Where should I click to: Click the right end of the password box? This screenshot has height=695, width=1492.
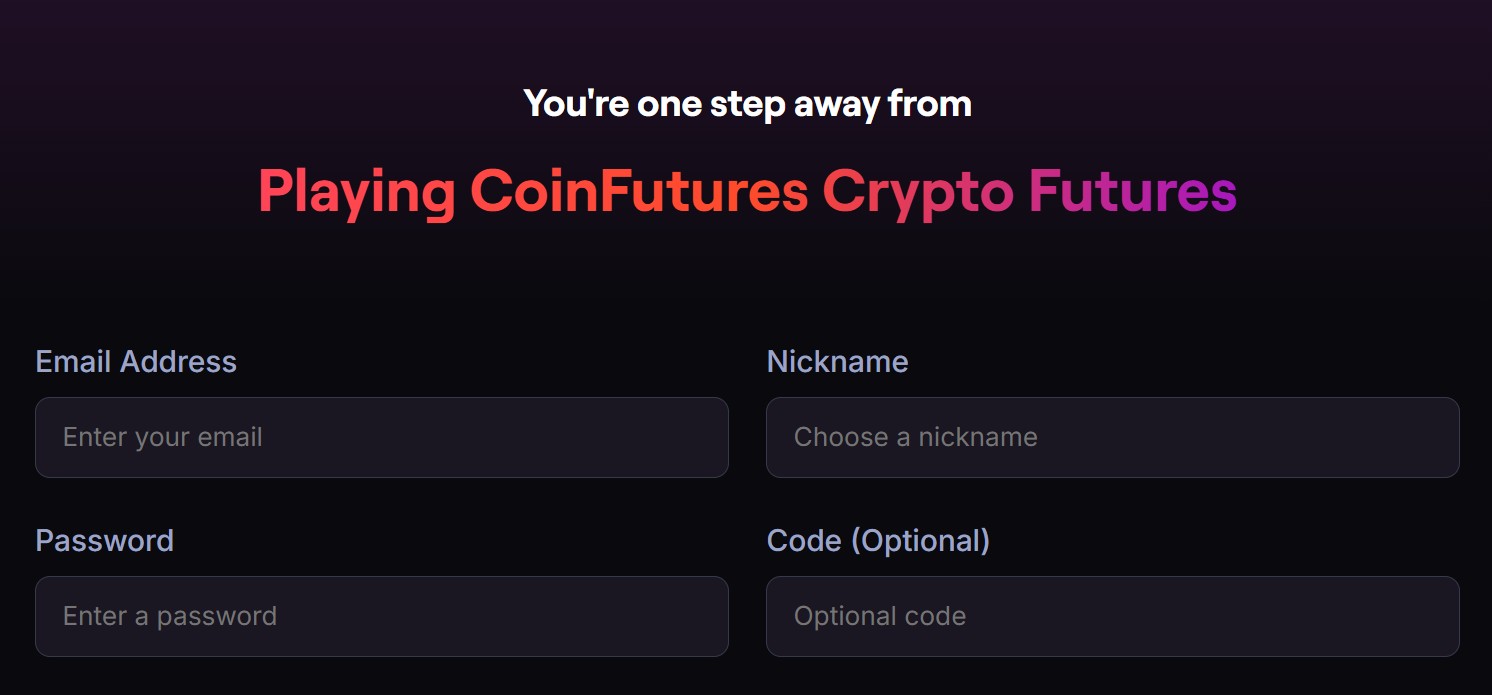point(700,616)
